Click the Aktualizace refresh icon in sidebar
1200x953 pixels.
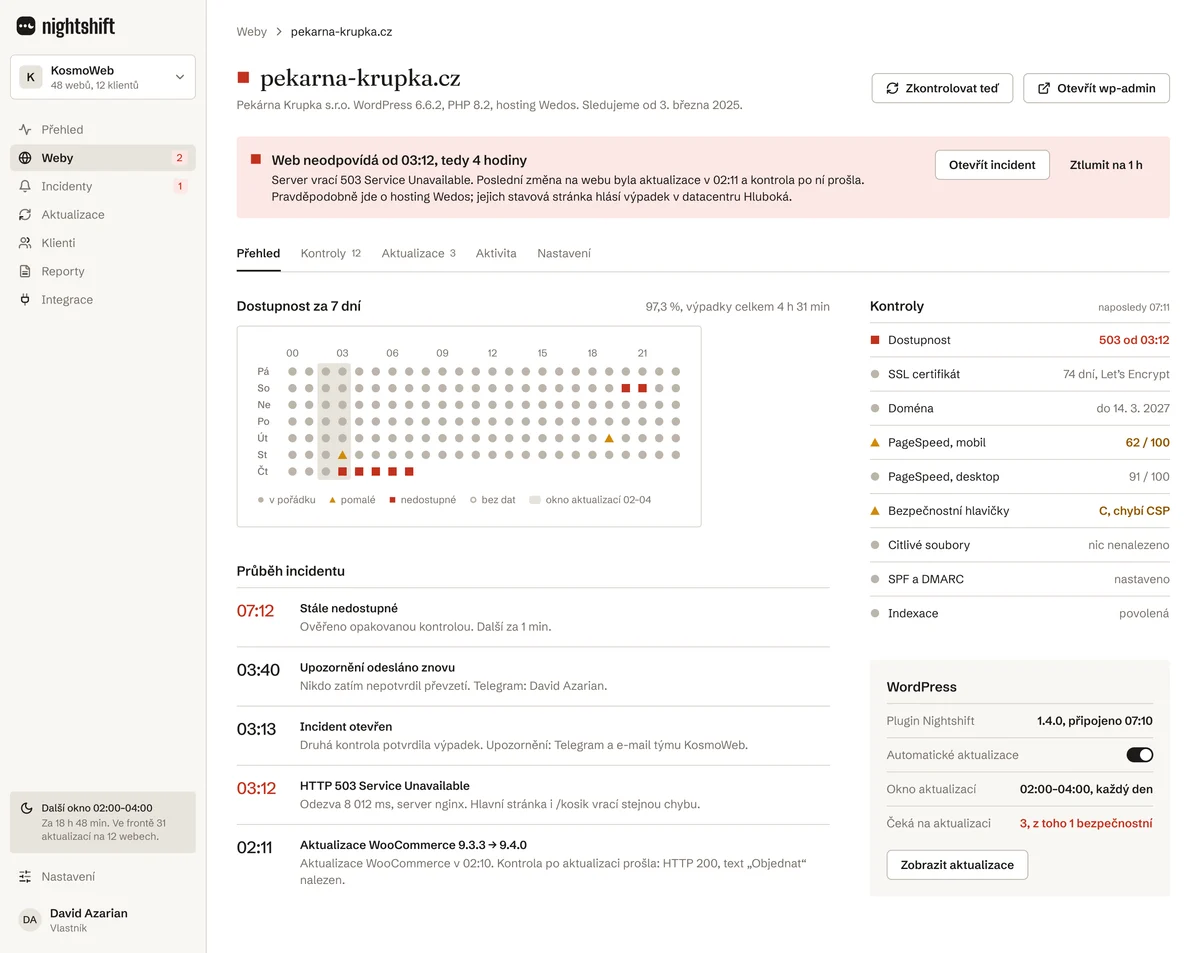tap(25, 214)
